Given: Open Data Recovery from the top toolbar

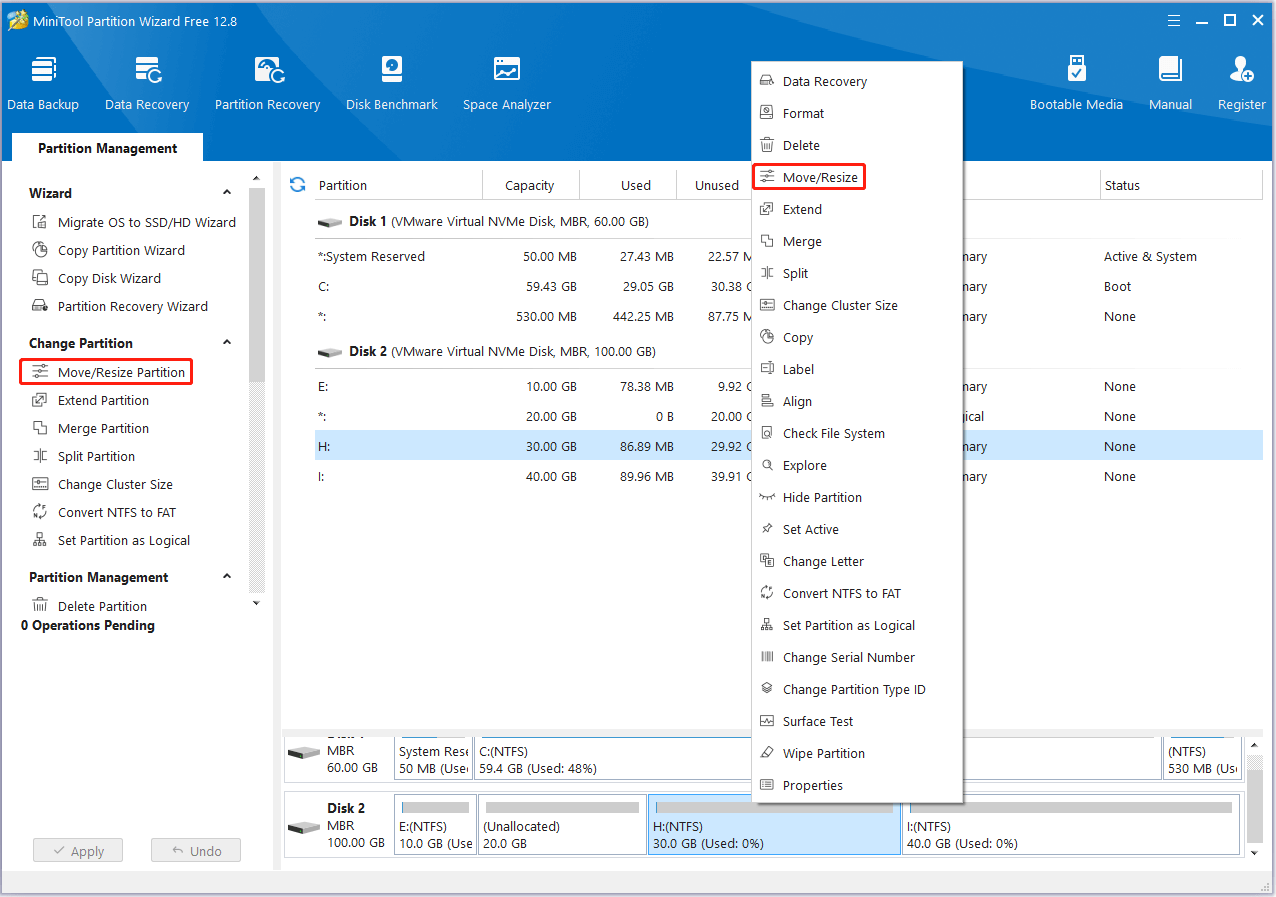Looking at the screenshot, I should 147,83.
